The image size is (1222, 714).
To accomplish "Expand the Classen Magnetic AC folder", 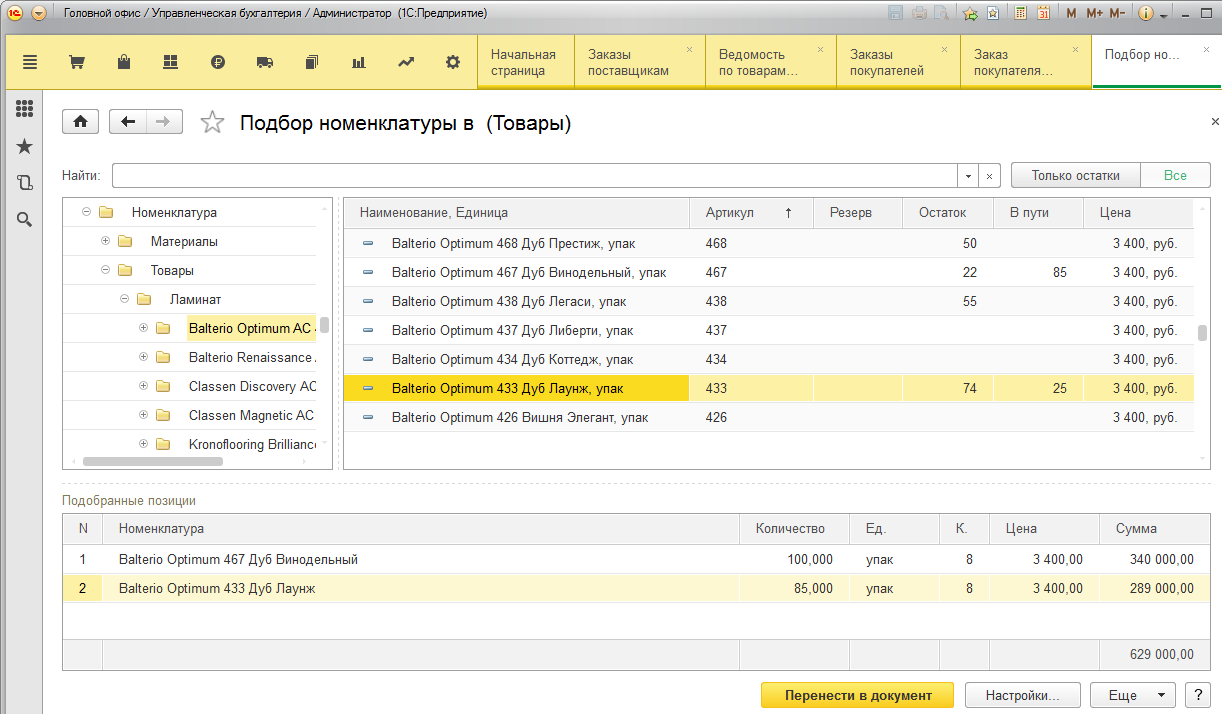I will [x=143, y=415].
